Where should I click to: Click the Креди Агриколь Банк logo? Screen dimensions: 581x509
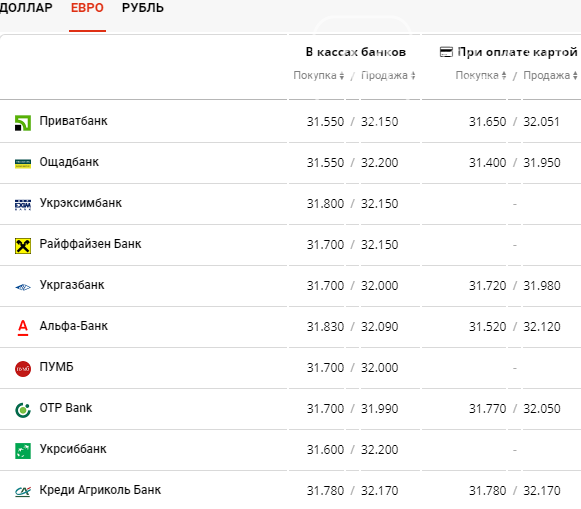(x=23, y=492)
